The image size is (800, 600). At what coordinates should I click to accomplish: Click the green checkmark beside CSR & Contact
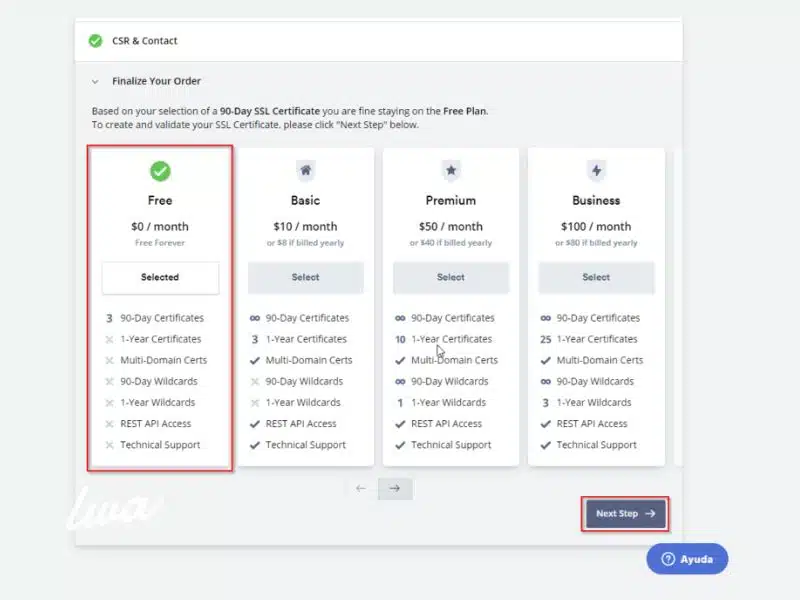(95, 41)
